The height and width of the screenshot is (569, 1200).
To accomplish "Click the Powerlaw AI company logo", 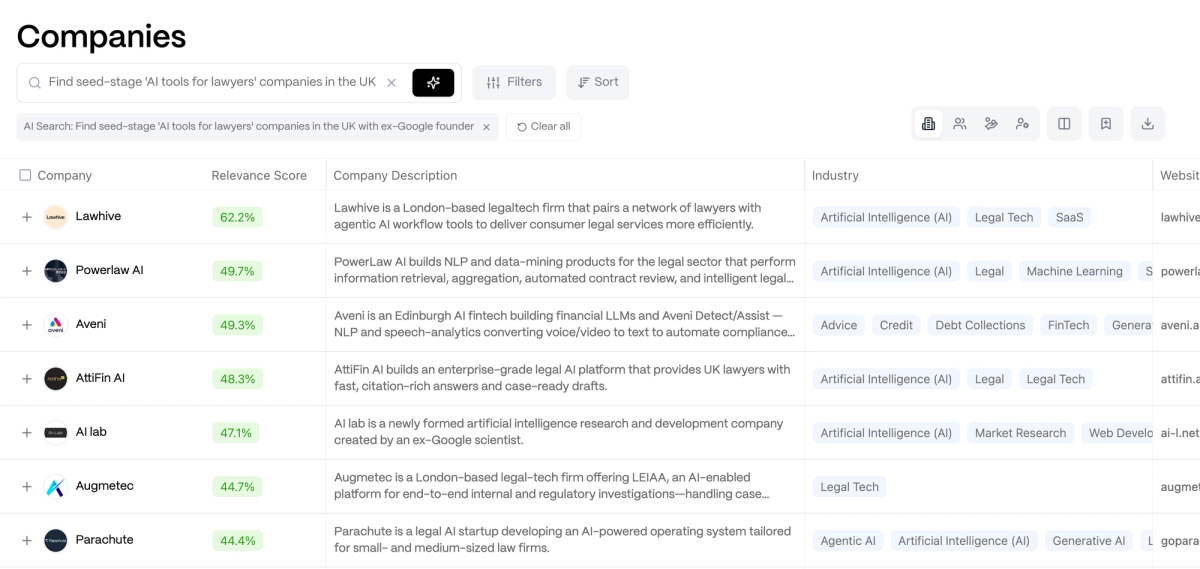I will (56, 271).
